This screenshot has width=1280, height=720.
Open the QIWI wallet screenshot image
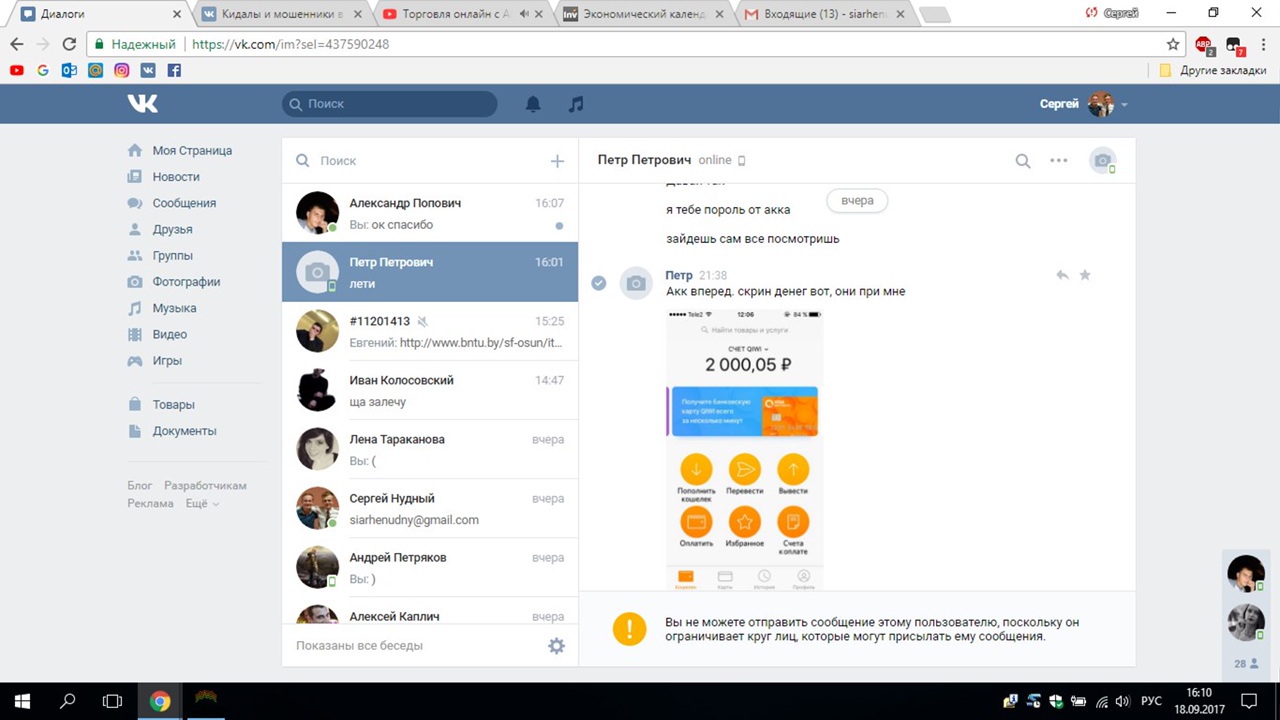pyautogui.click(x=744, y=450)
